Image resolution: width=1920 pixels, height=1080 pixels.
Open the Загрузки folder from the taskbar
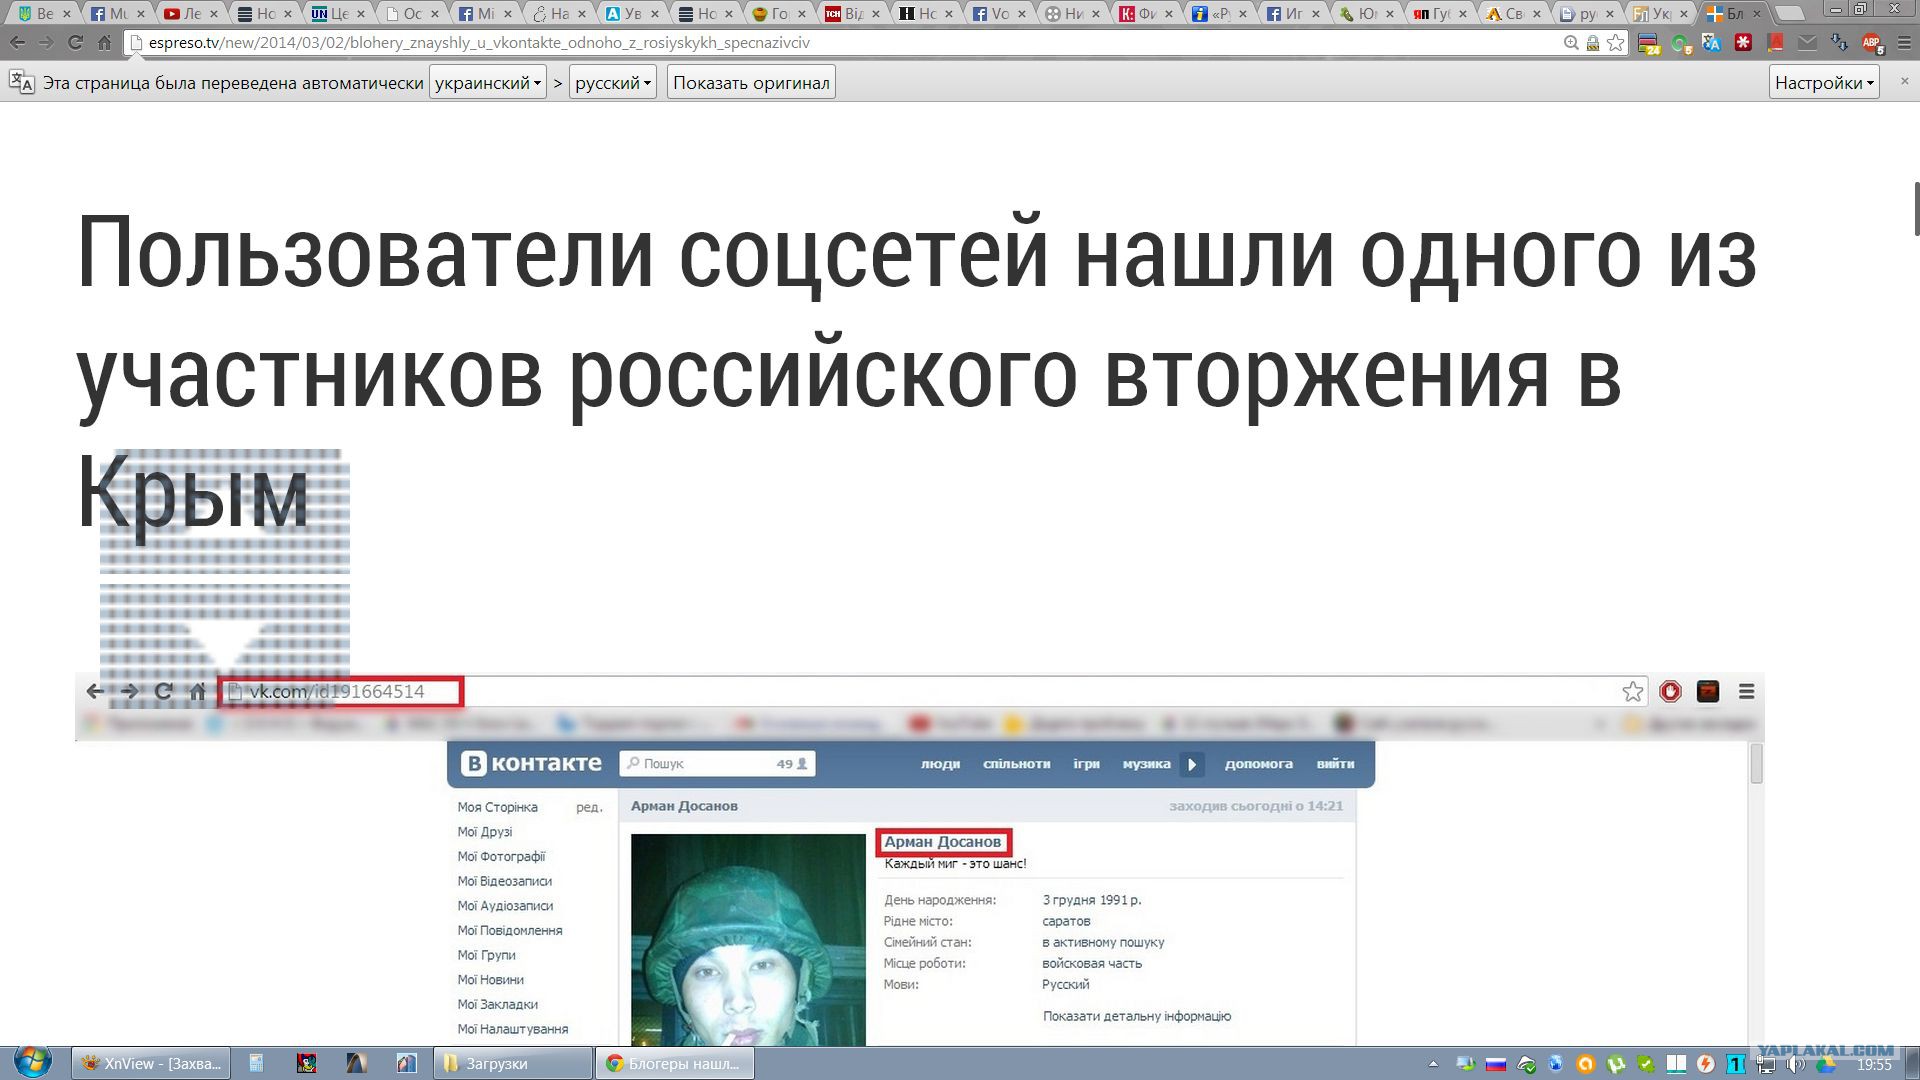pos(513,1063)
